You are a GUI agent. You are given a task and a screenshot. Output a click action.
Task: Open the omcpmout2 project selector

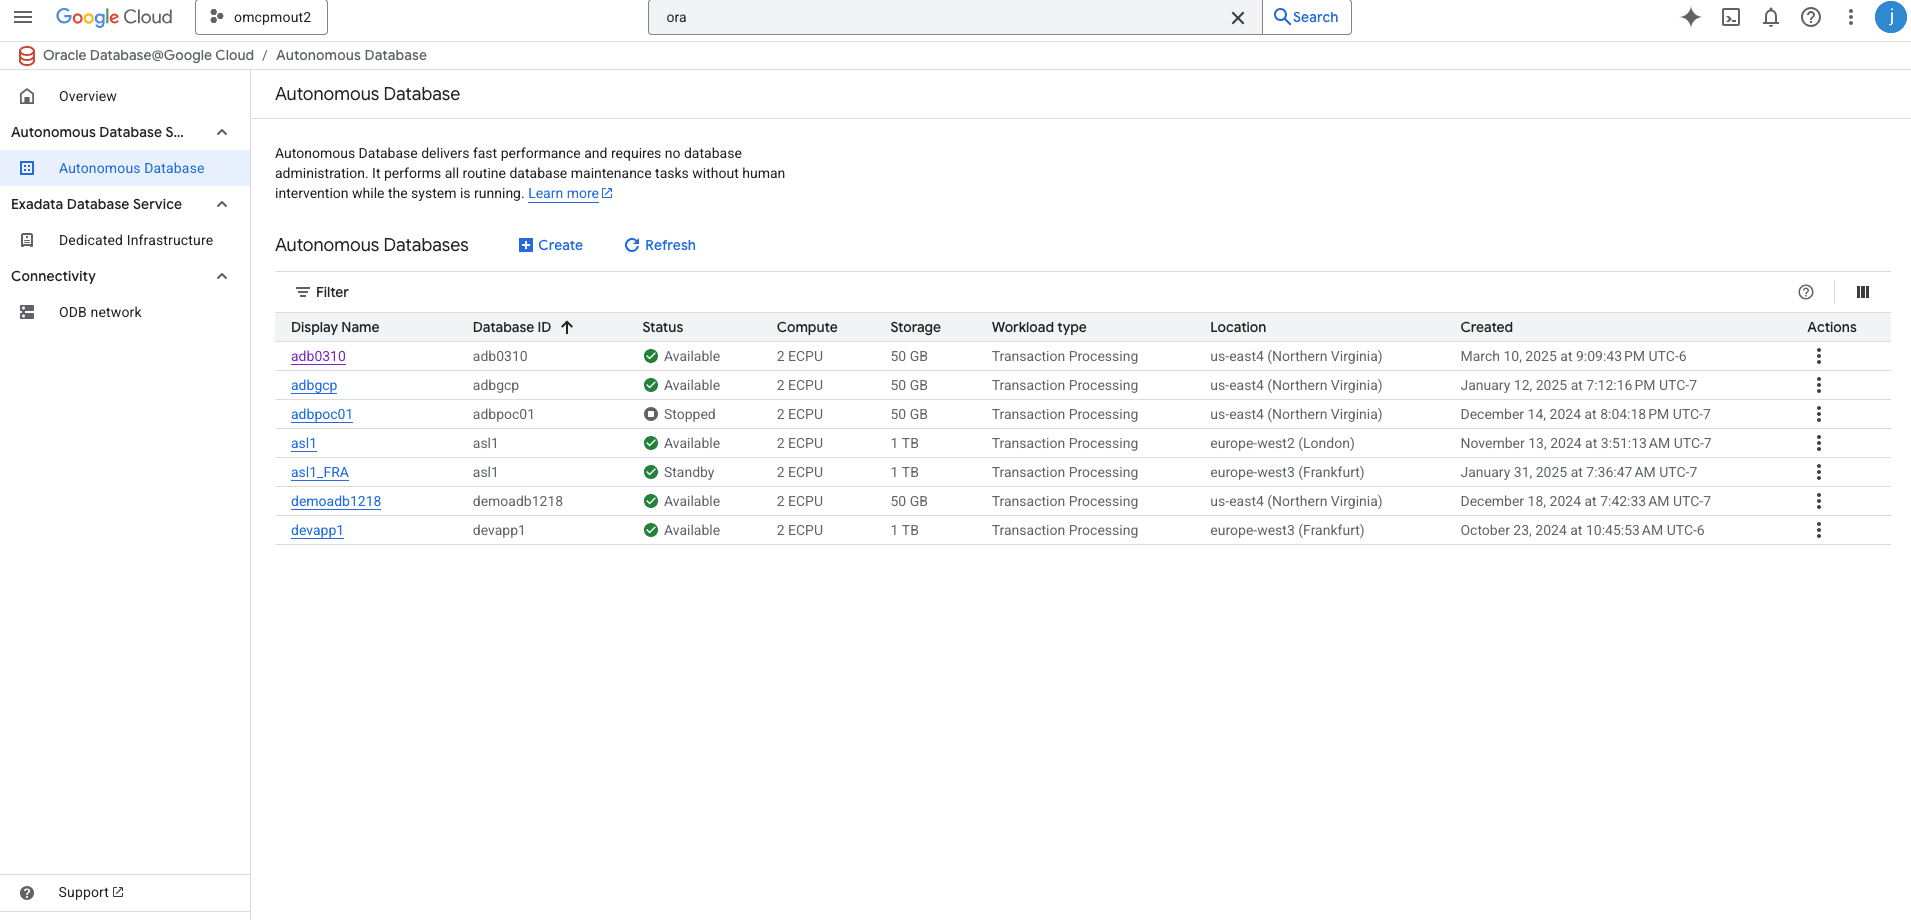[x=261, y=17]
